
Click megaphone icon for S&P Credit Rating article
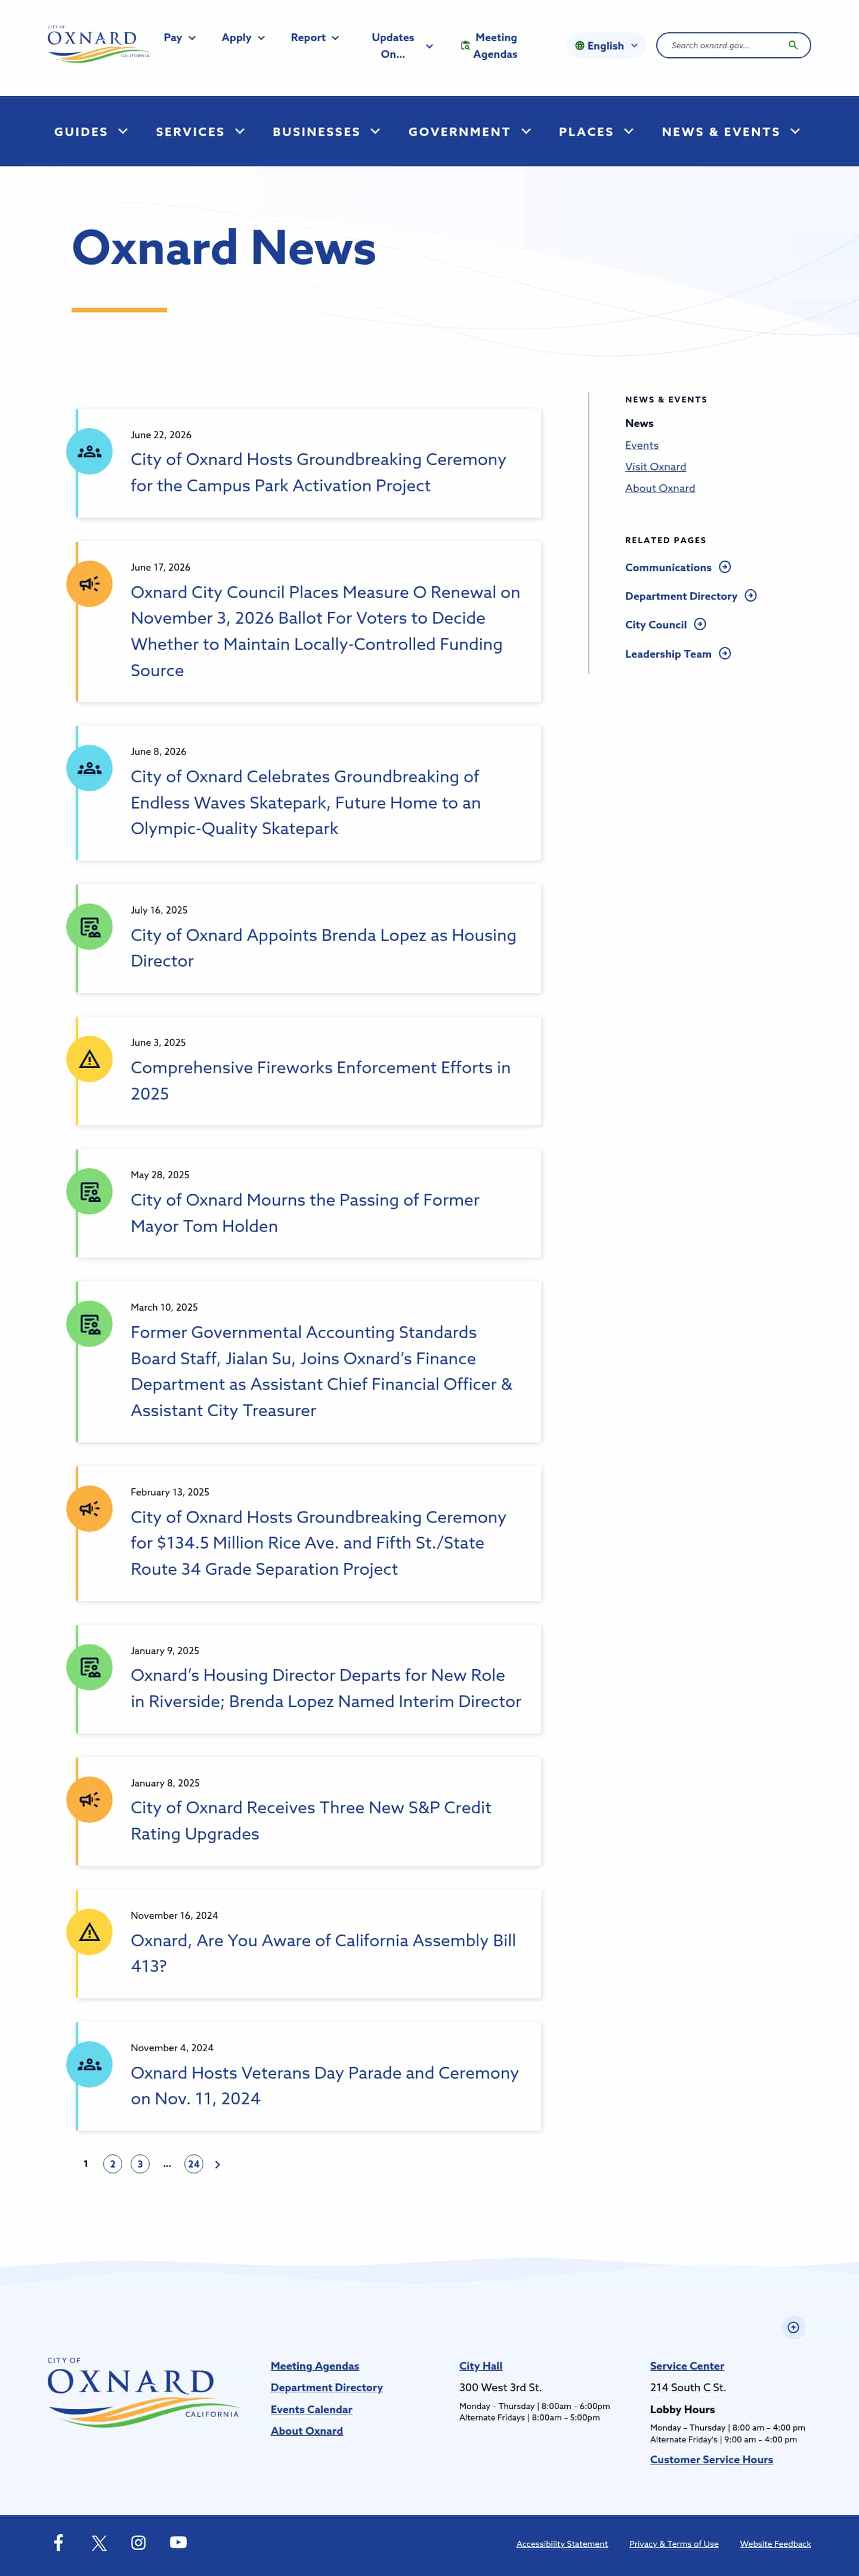[89, 1800]
